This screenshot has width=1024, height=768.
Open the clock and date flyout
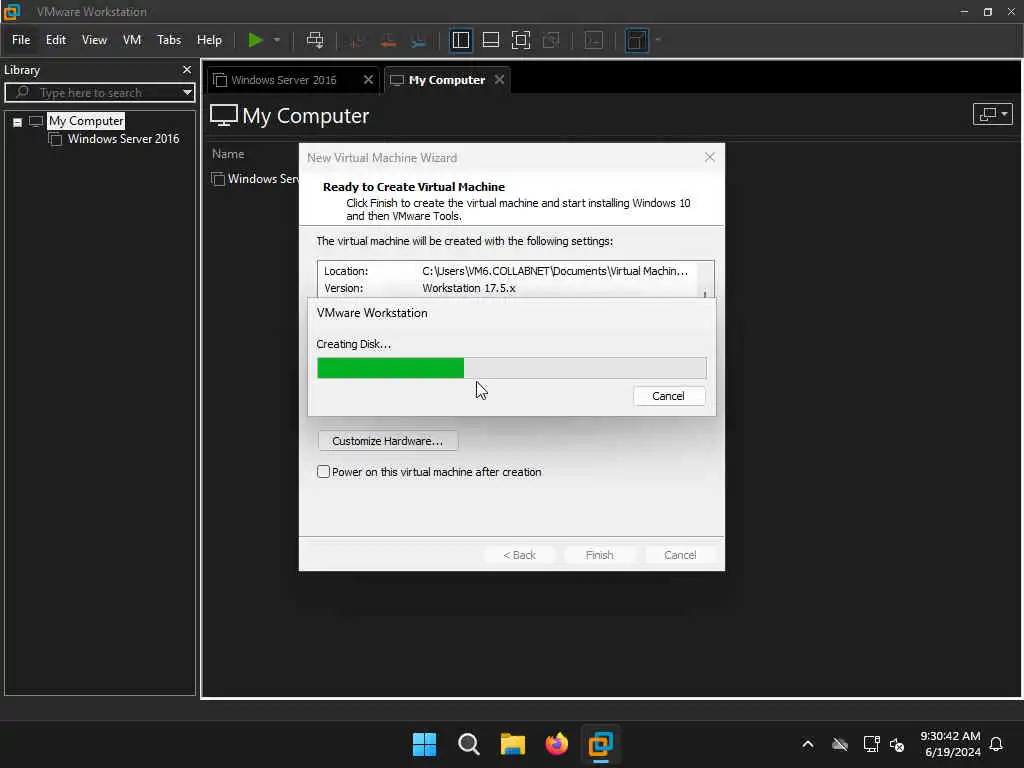click(950, 744)
